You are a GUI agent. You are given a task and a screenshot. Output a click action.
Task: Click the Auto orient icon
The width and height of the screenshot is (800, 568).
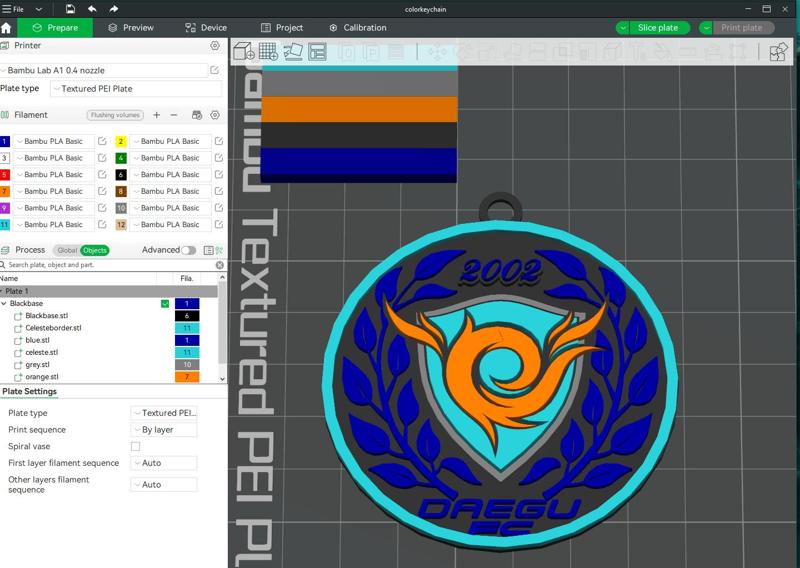[293, 52]
